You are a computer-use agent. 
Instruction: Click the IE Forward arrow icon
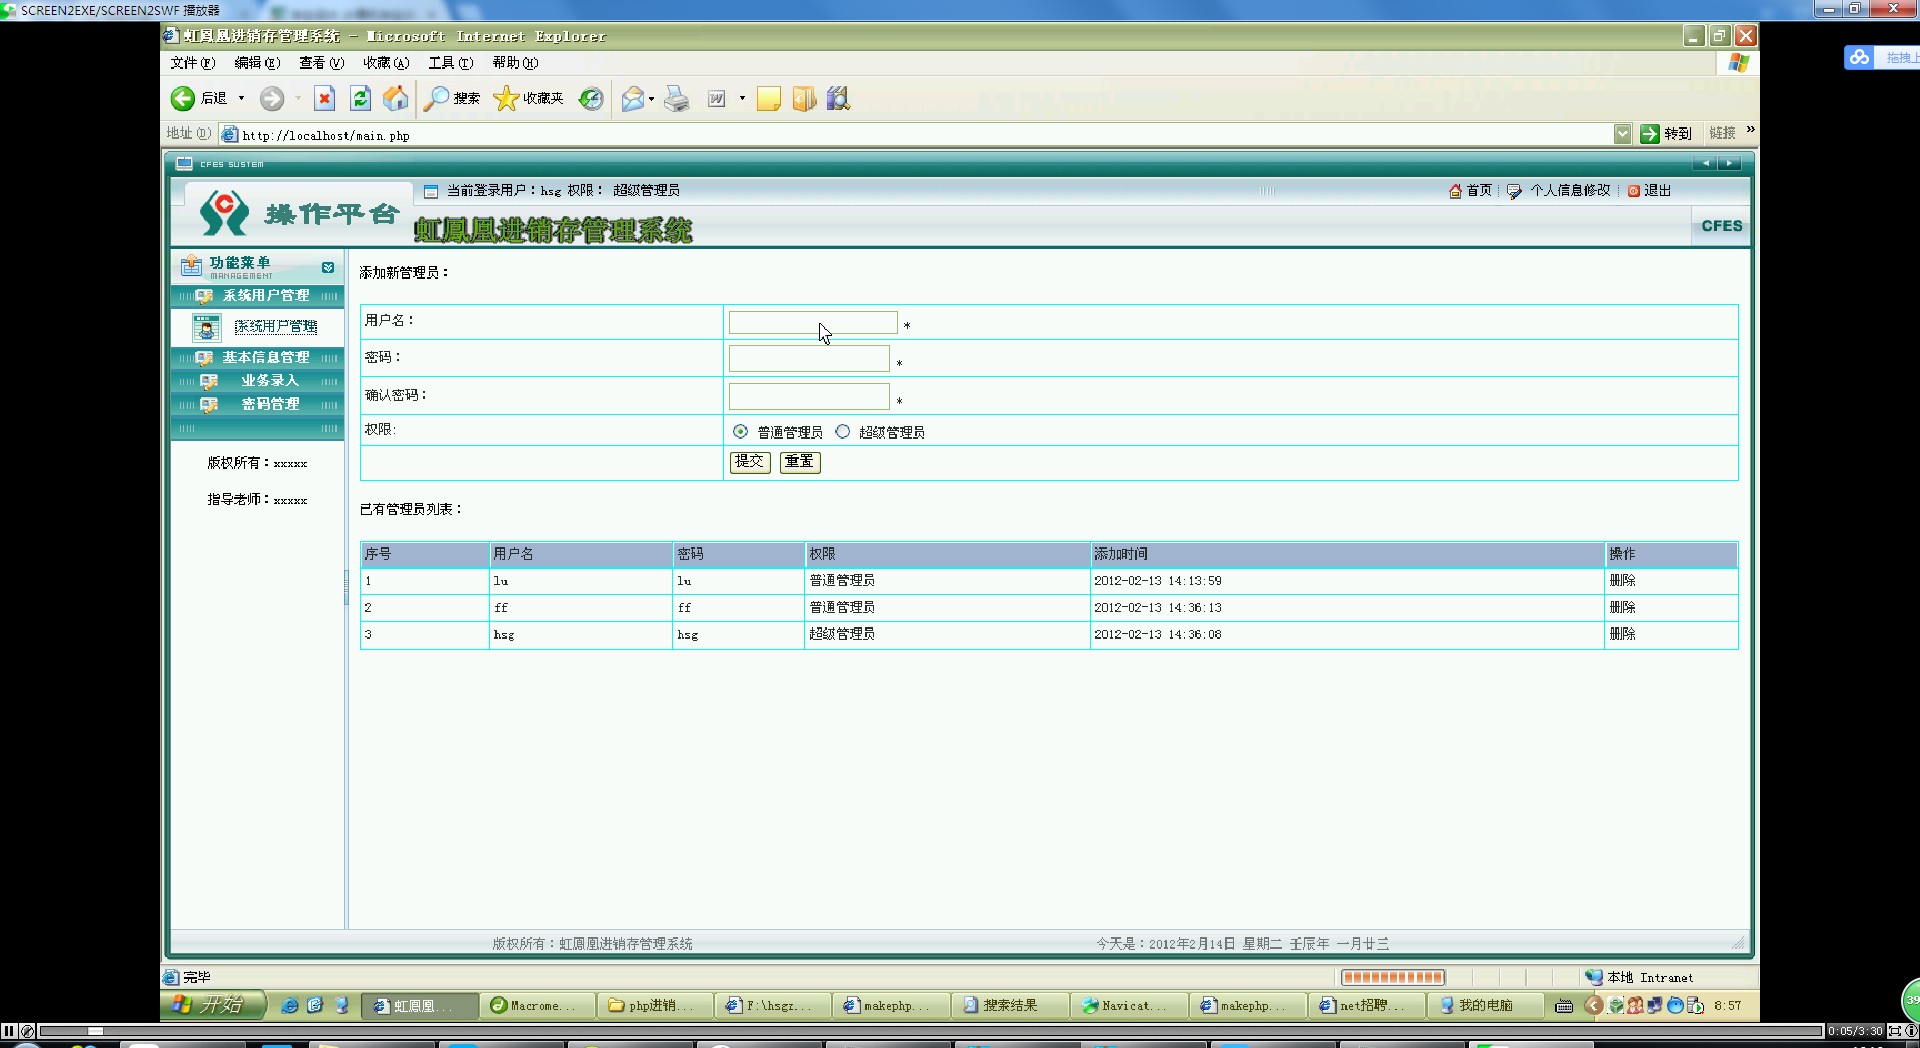click(x=272, y=98)
